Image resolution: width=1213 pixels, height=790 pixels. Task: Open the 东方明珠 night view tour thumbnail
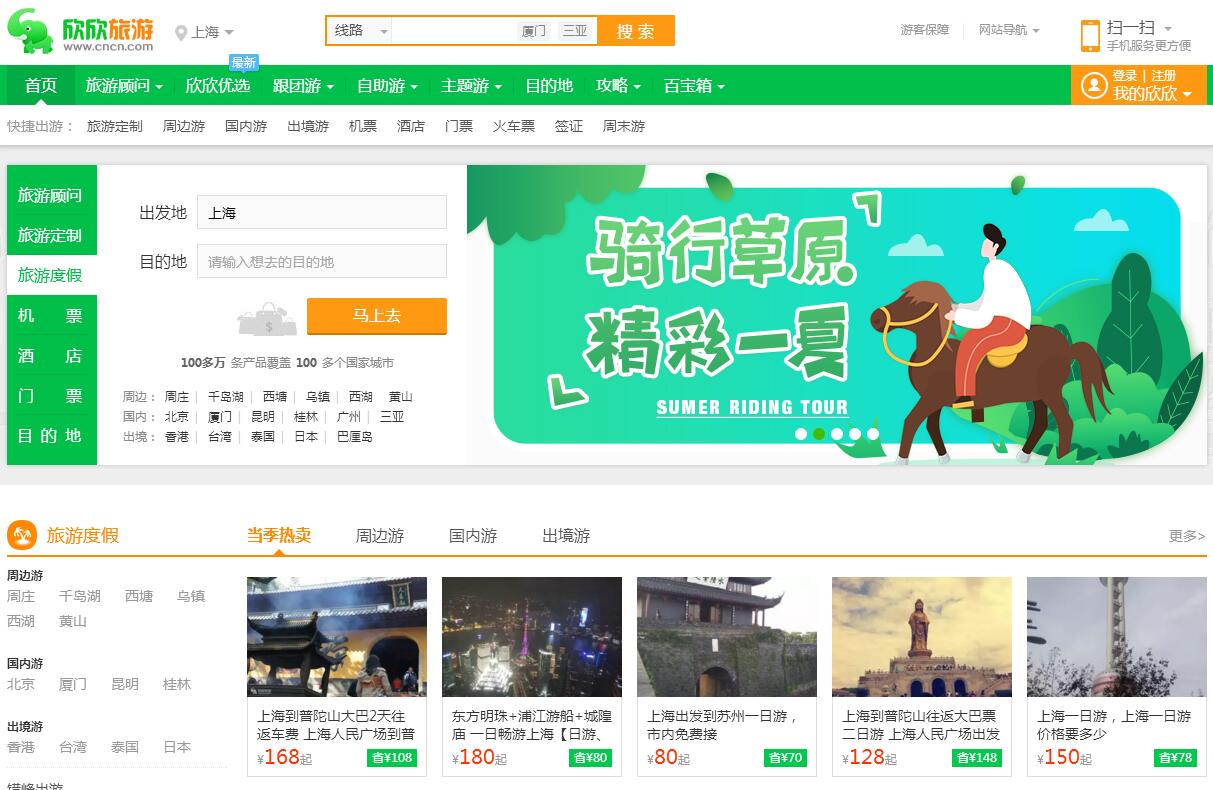[532, 637]
